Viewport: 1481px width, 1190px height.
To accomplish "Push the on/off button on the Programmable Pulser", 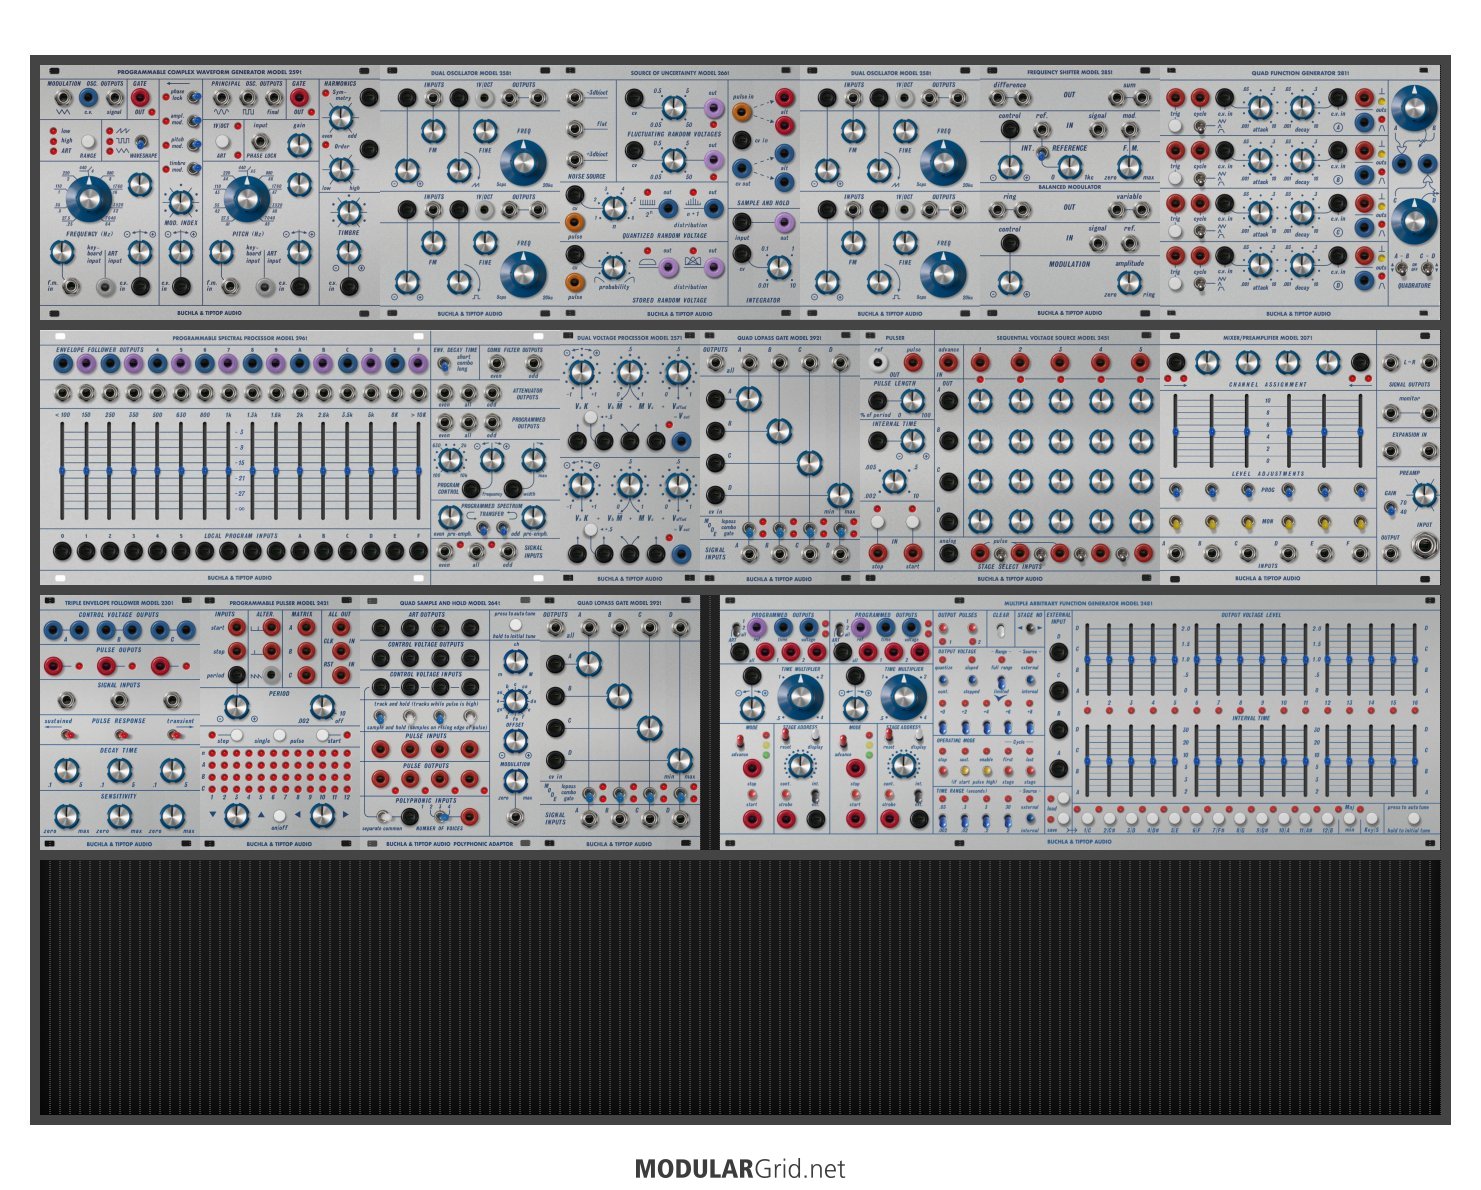I will tap(279, 816).
